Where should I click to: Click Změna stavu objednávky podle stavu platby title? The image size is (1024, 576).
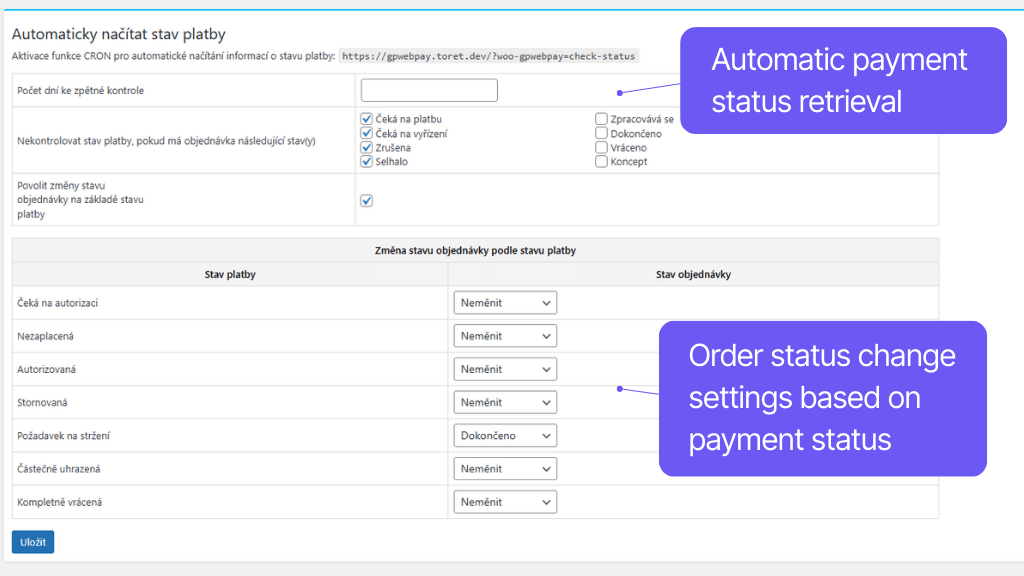tap(475, 250)
